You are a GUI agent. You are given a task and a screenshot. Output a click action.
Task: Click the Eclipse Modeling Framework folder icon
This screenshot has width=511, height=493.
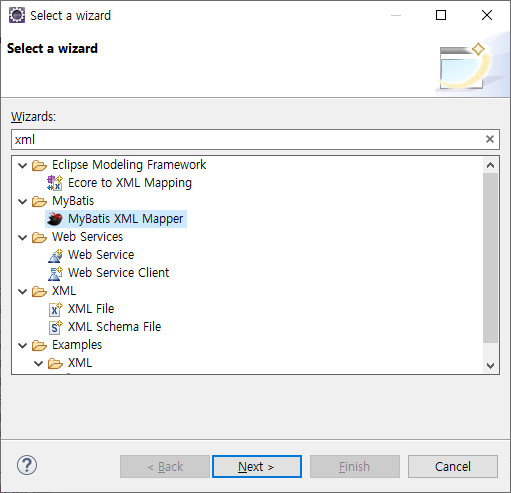39,165
